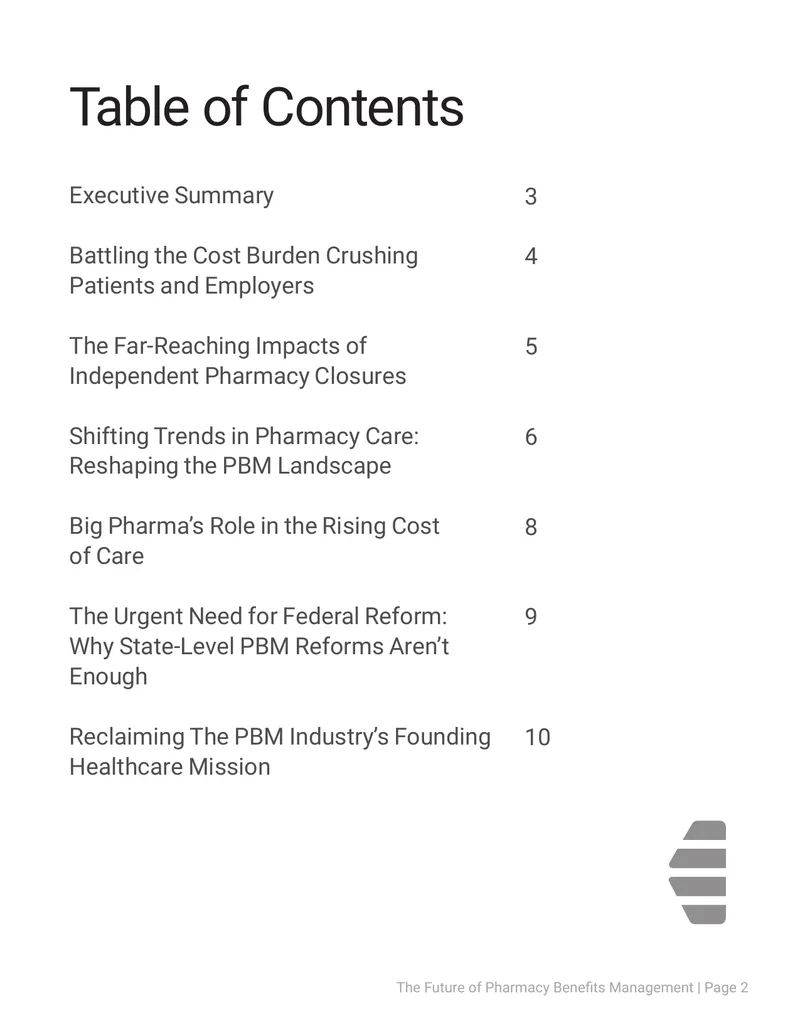
Task: Click the gray striped logo icon
Action: pos(698,872)
